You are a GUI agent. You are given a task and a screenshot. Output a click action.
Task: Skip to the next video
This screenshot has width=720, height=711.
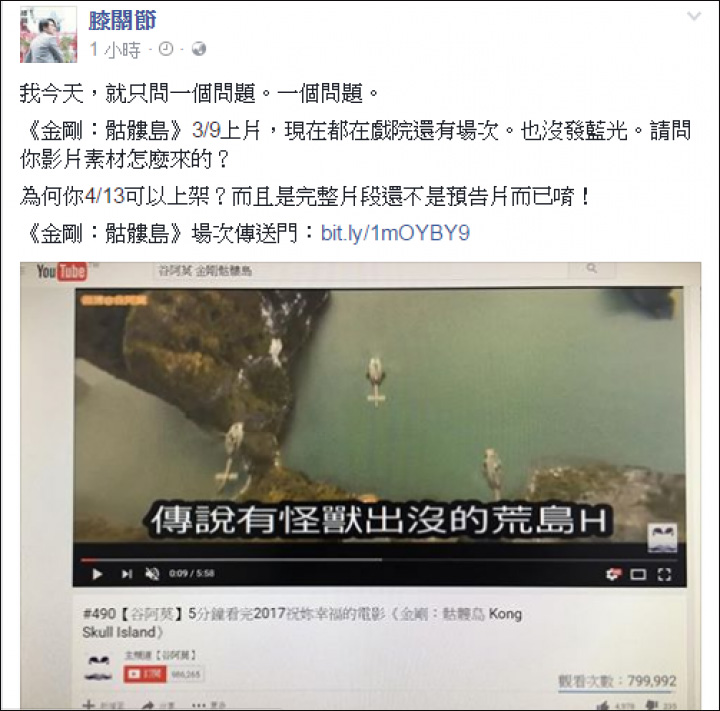pyautogui.click(x=127, y=574)
